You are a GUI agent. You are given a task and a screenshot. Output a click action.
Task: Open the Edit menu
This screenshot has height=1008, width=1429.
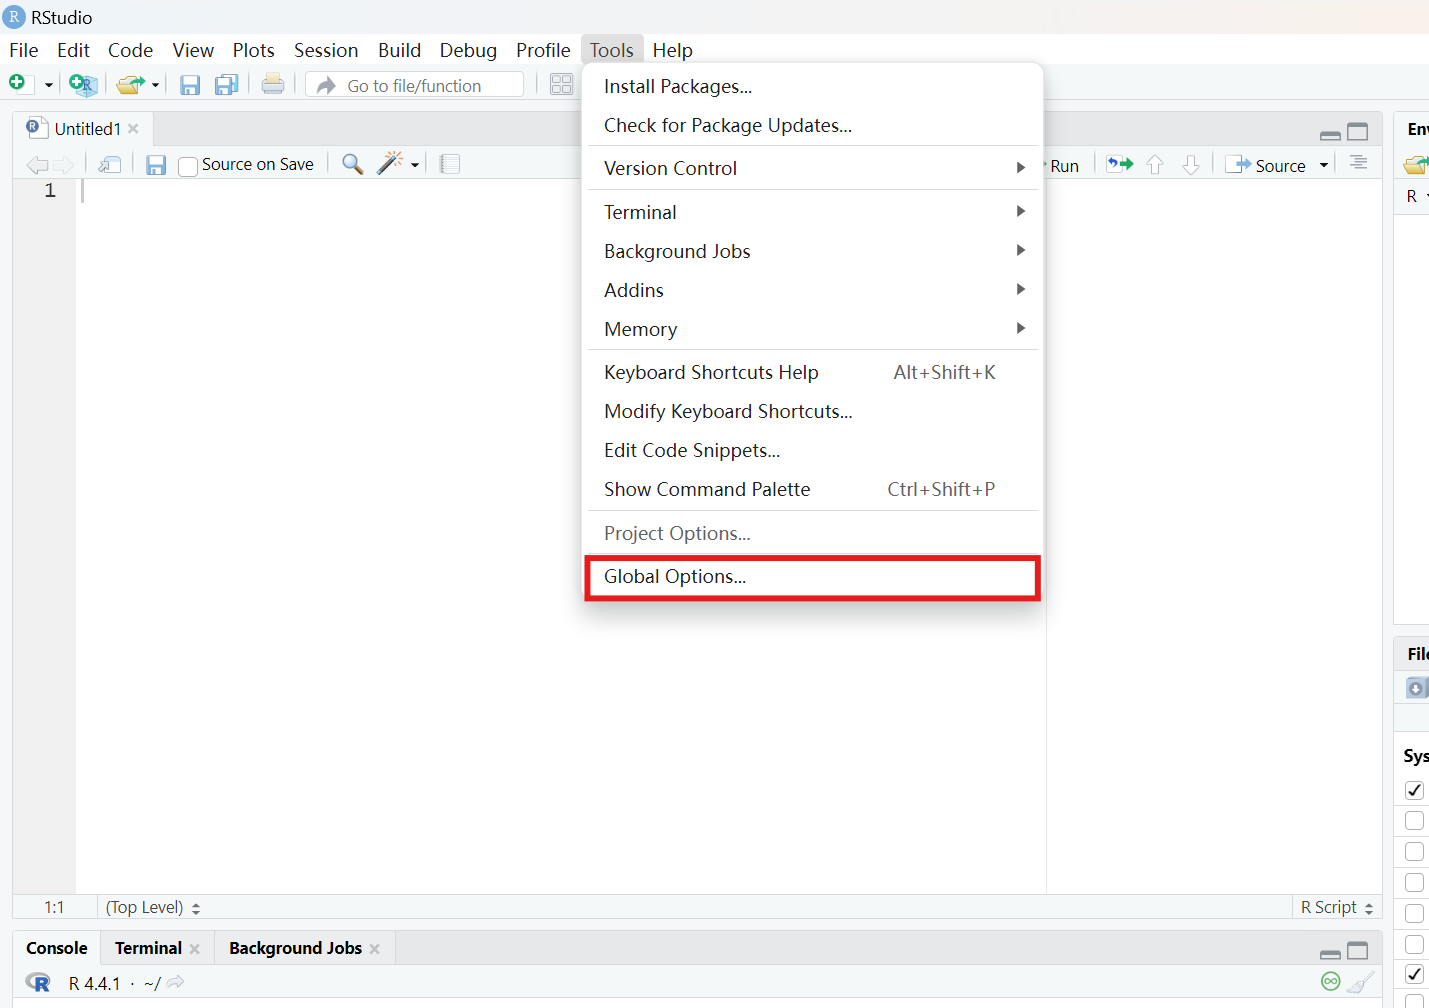point(73,50)
